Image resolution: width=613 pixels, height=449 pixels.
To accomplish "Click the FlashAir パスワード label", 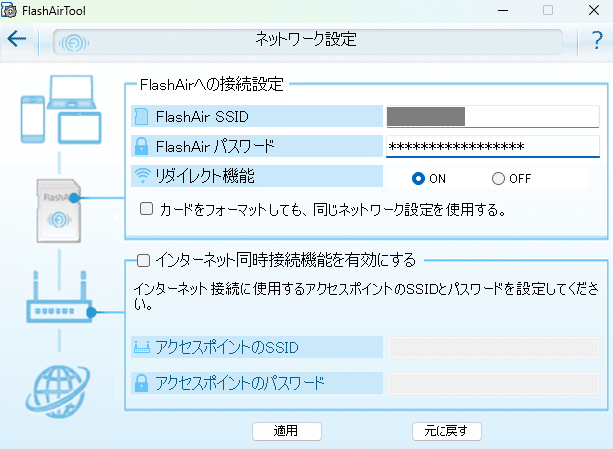I will (x=215, y=147).
